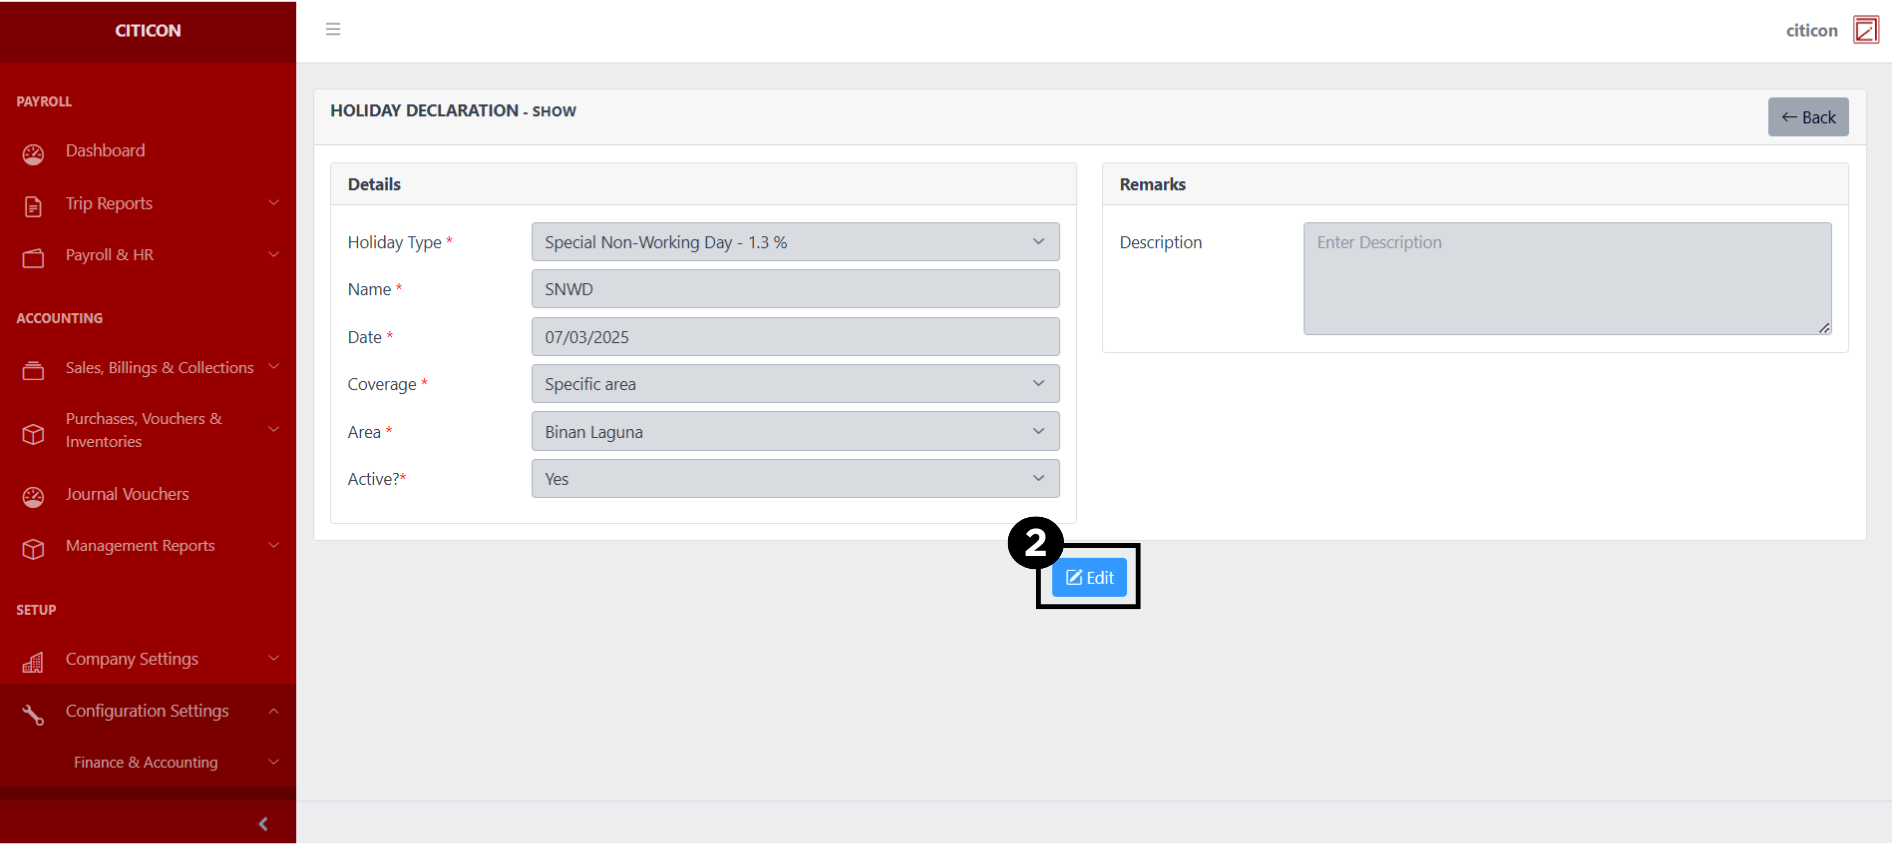Open the Coverage dropdown
This screenshot has height=845, width=1892.
795,384
